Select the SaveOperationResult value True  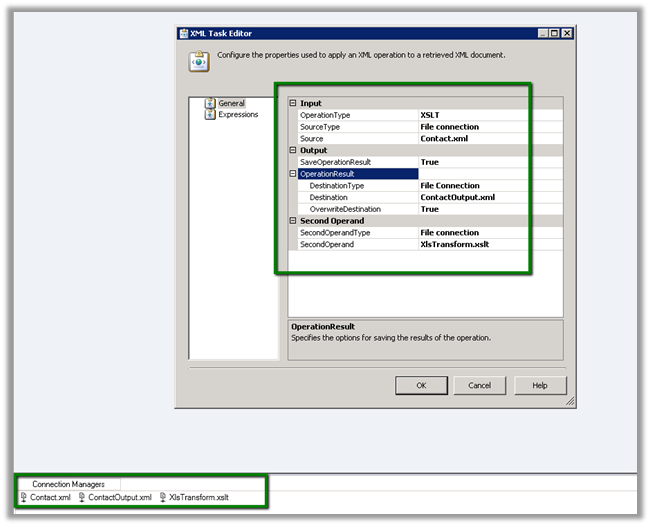tap(490, 162)
